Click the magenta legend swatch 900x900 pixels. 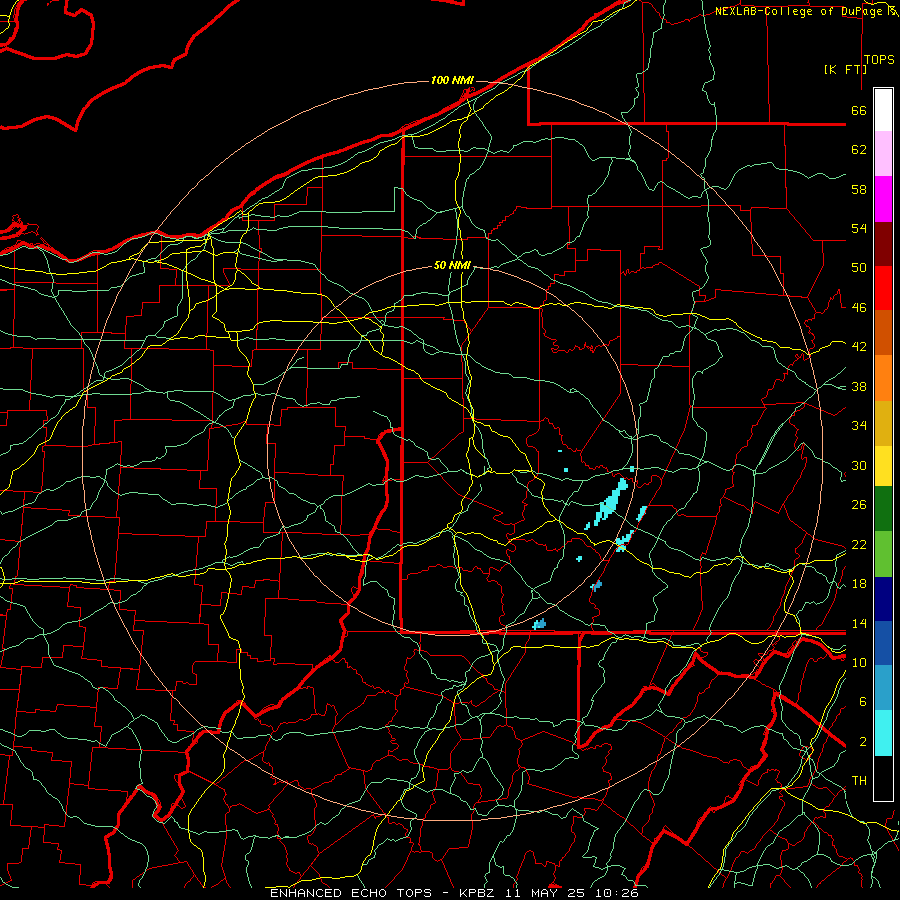pyautogui.click(x=883, y=199)
